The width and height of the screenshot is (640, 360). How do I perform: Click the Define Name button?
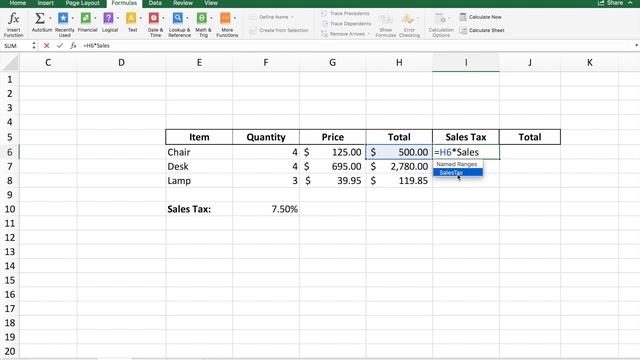tap(271, 17)
